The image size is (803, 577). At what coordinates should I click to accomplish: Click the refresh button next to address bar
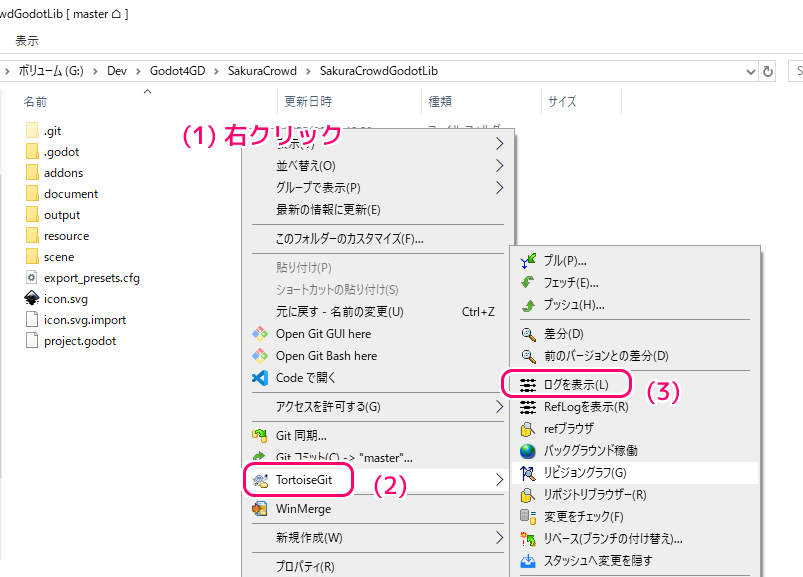(768, 71)
